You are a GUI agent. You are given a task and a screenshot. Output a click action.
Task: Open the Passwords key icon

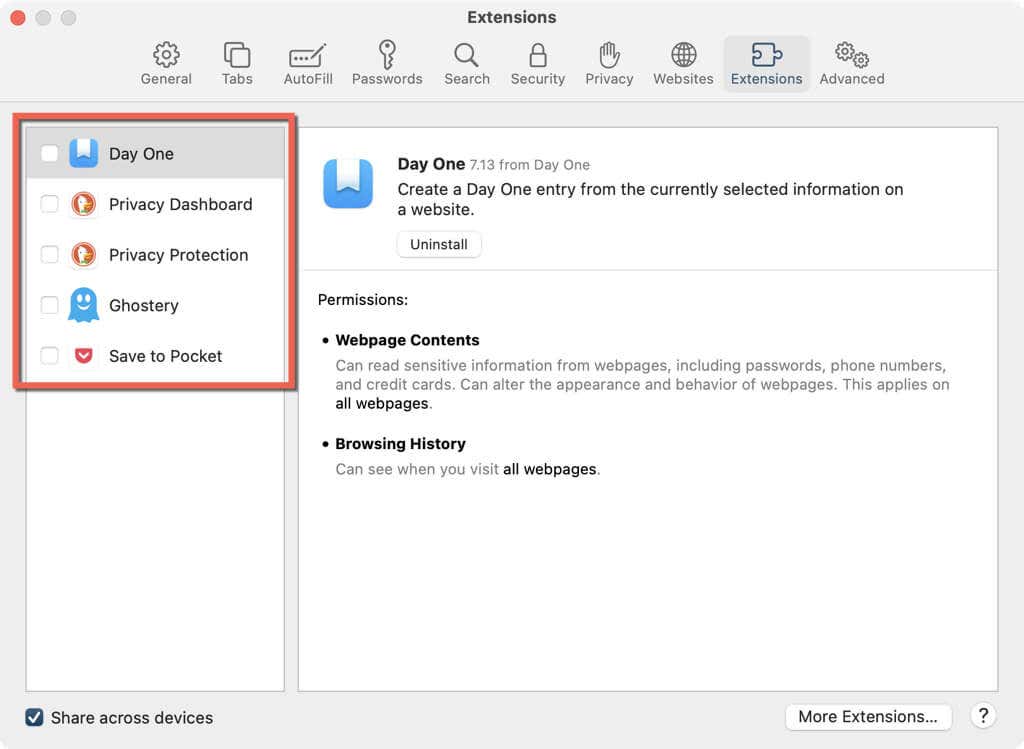[387, 55]
